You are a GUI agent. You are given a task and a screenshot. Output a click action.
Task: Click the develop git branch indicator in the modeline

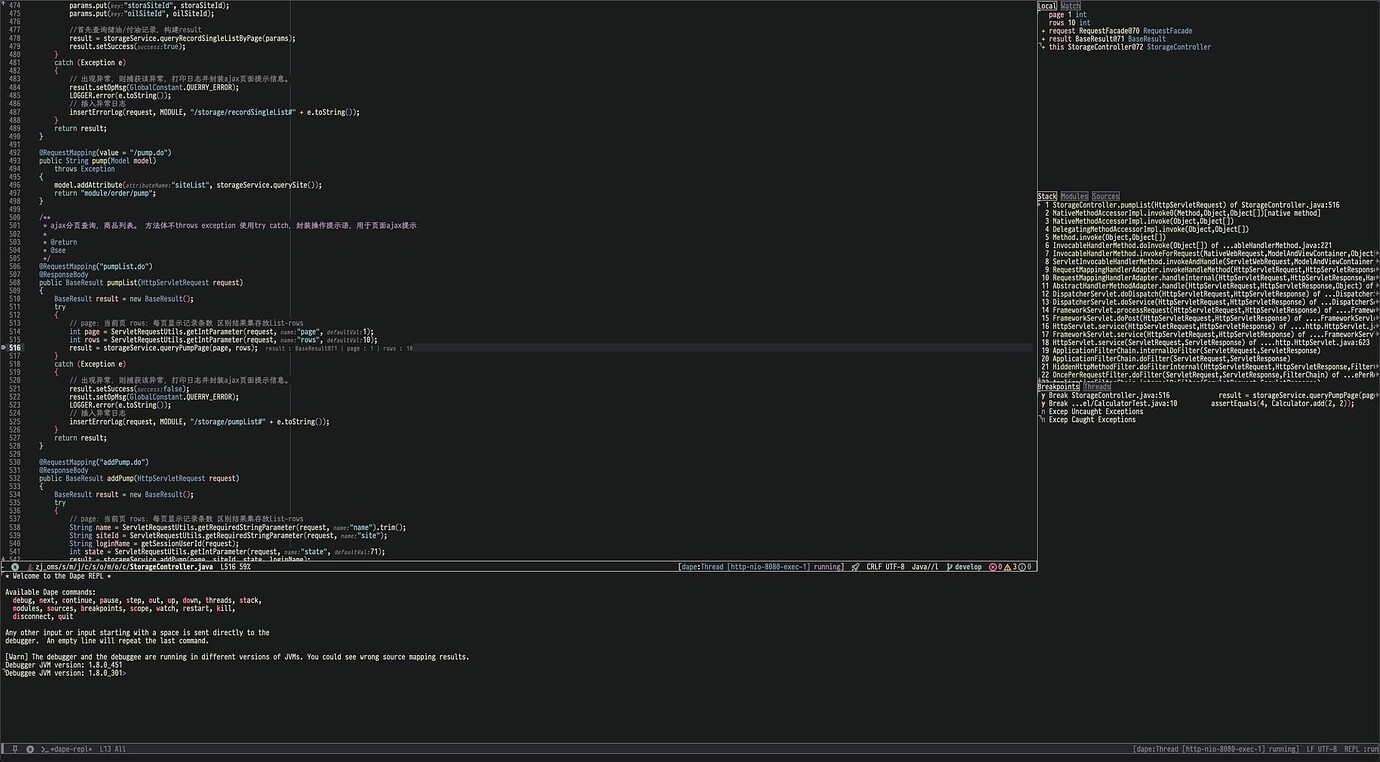point(963,566)
